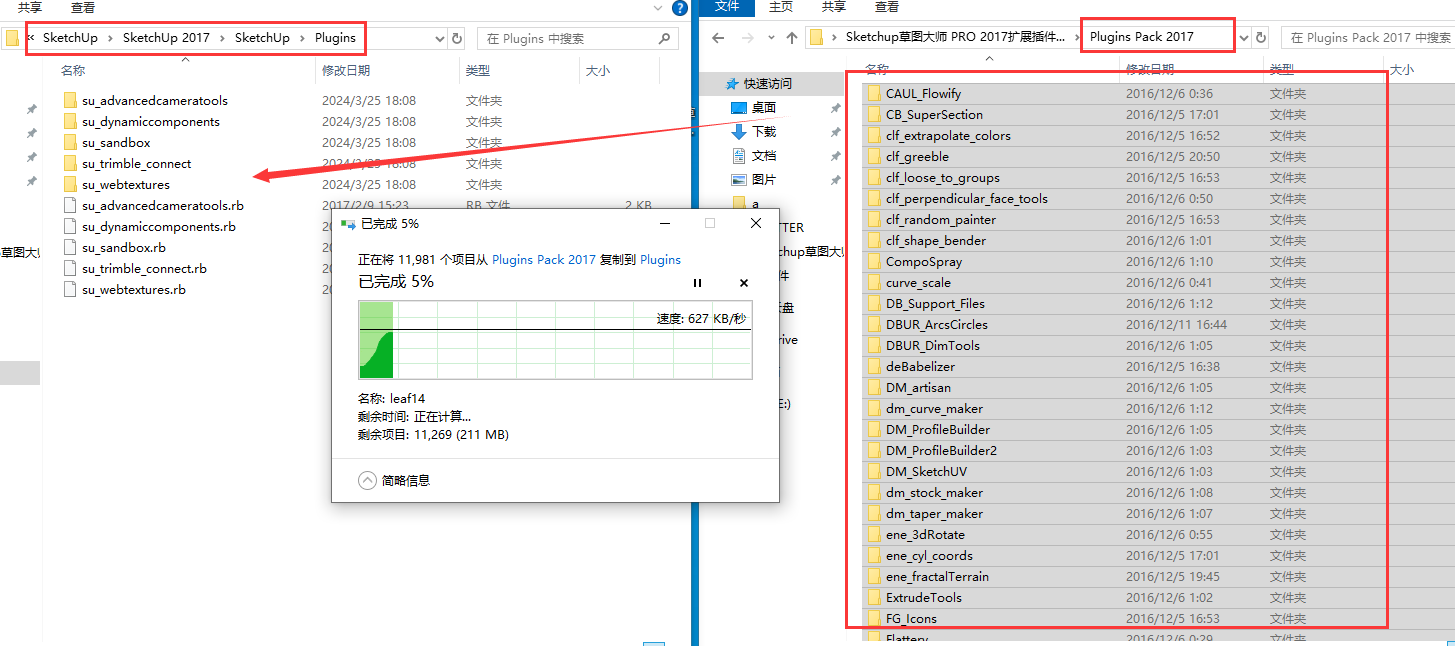
Task: Select the clf_shape_bender folder
Action: pyautogui.click(x=936, y=241)
